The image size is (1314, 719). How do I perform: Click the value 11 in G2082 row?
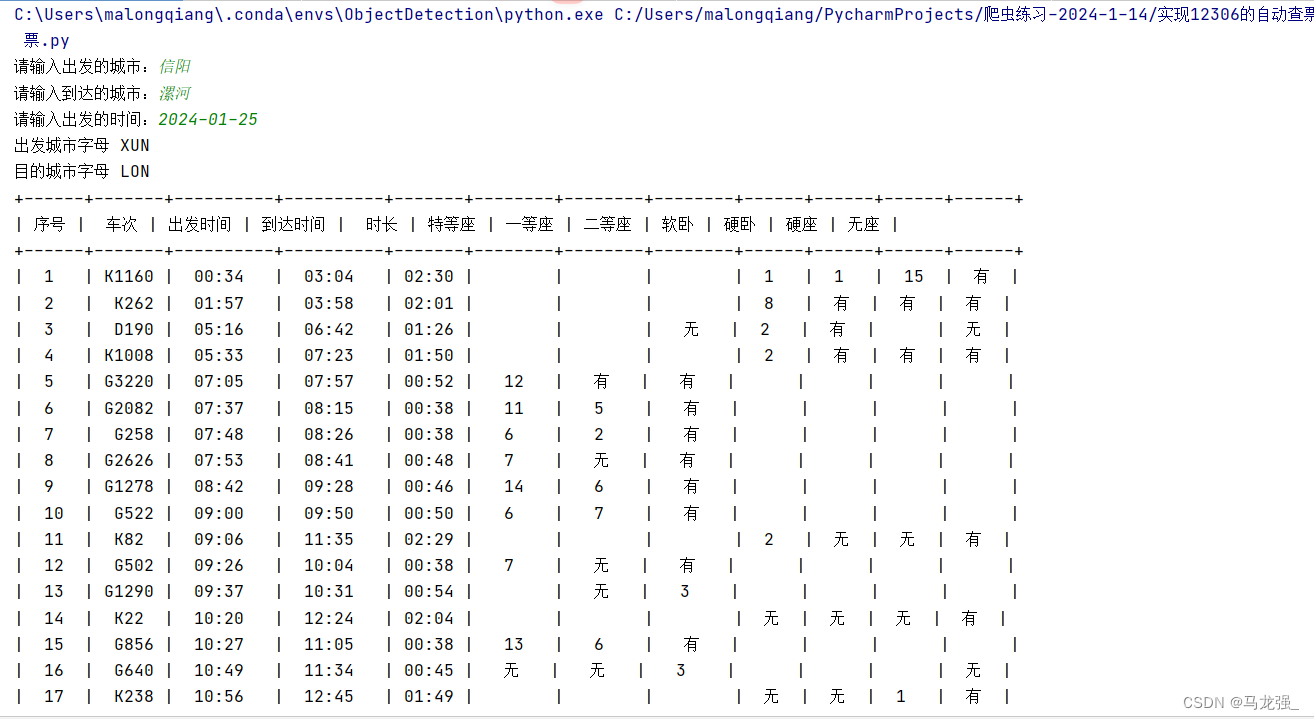pyautogui.click(x=514, y=408)
